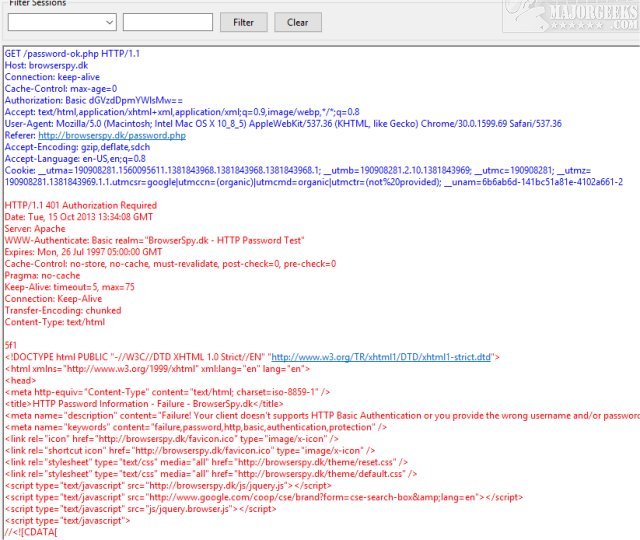Select the Transfer-Encoding: chunked line
The image size is (640, 540).
coord(63,311)
